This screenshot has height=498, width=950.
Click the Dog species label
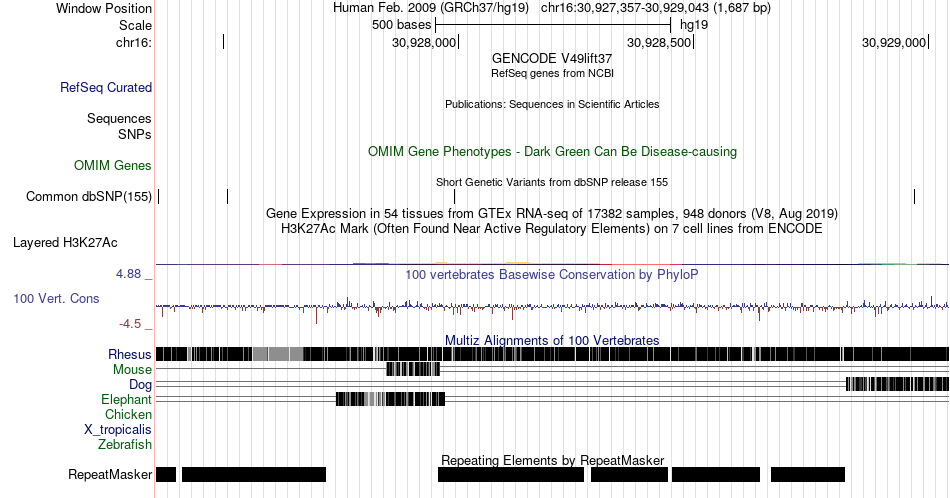(x=140, y=384)
